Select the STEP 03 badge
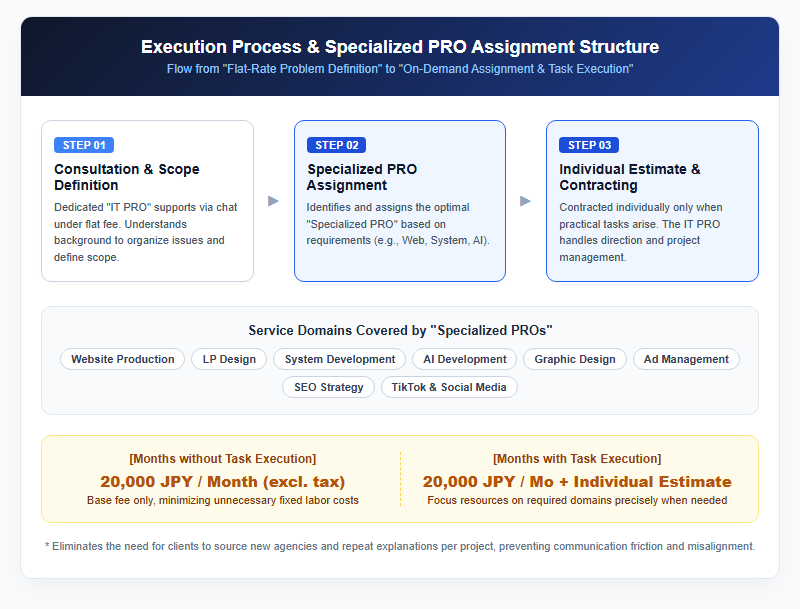This screenshot has width=800, height=609. (589, 145)
